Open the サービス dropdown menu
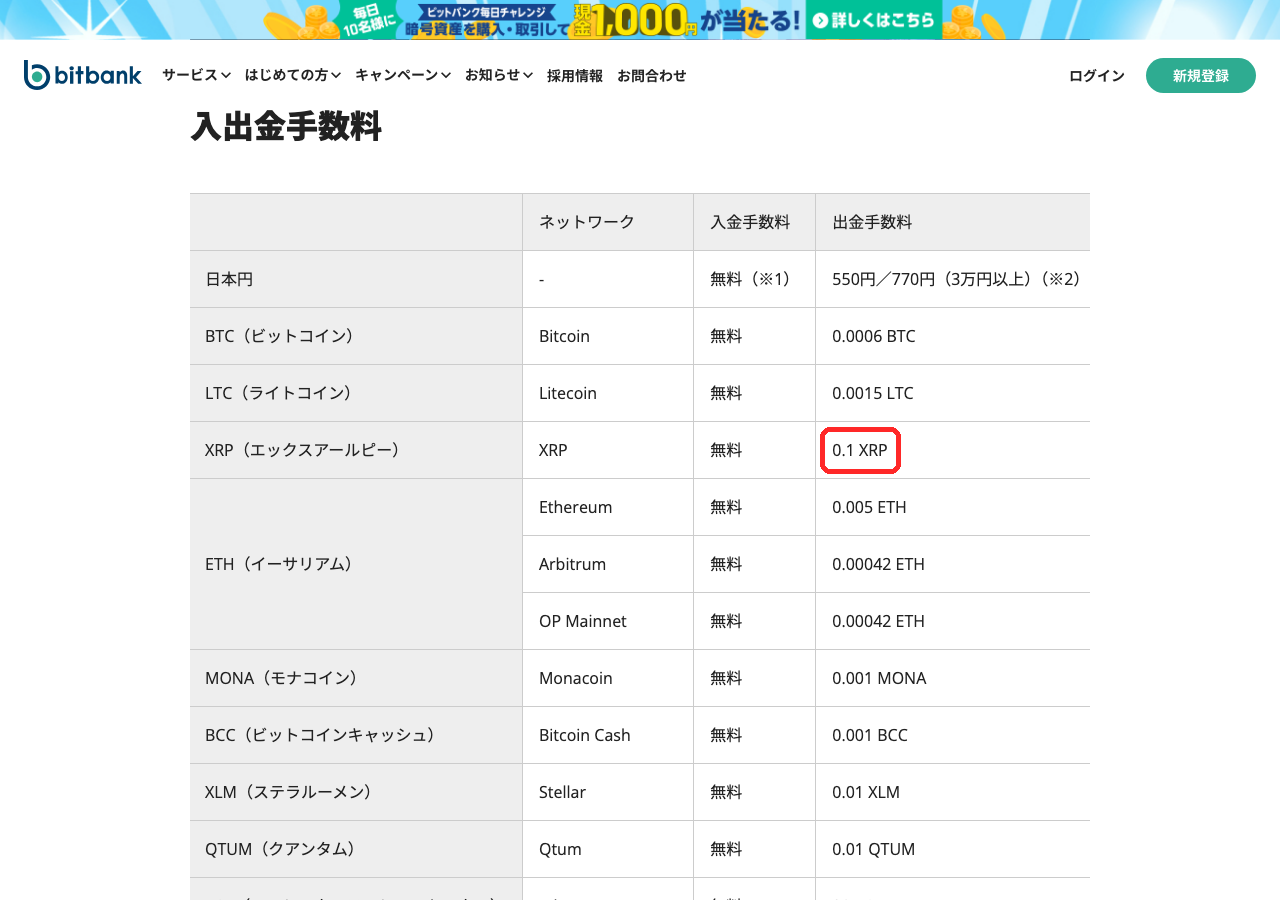 pyautogui.click(x=197, y=75)
